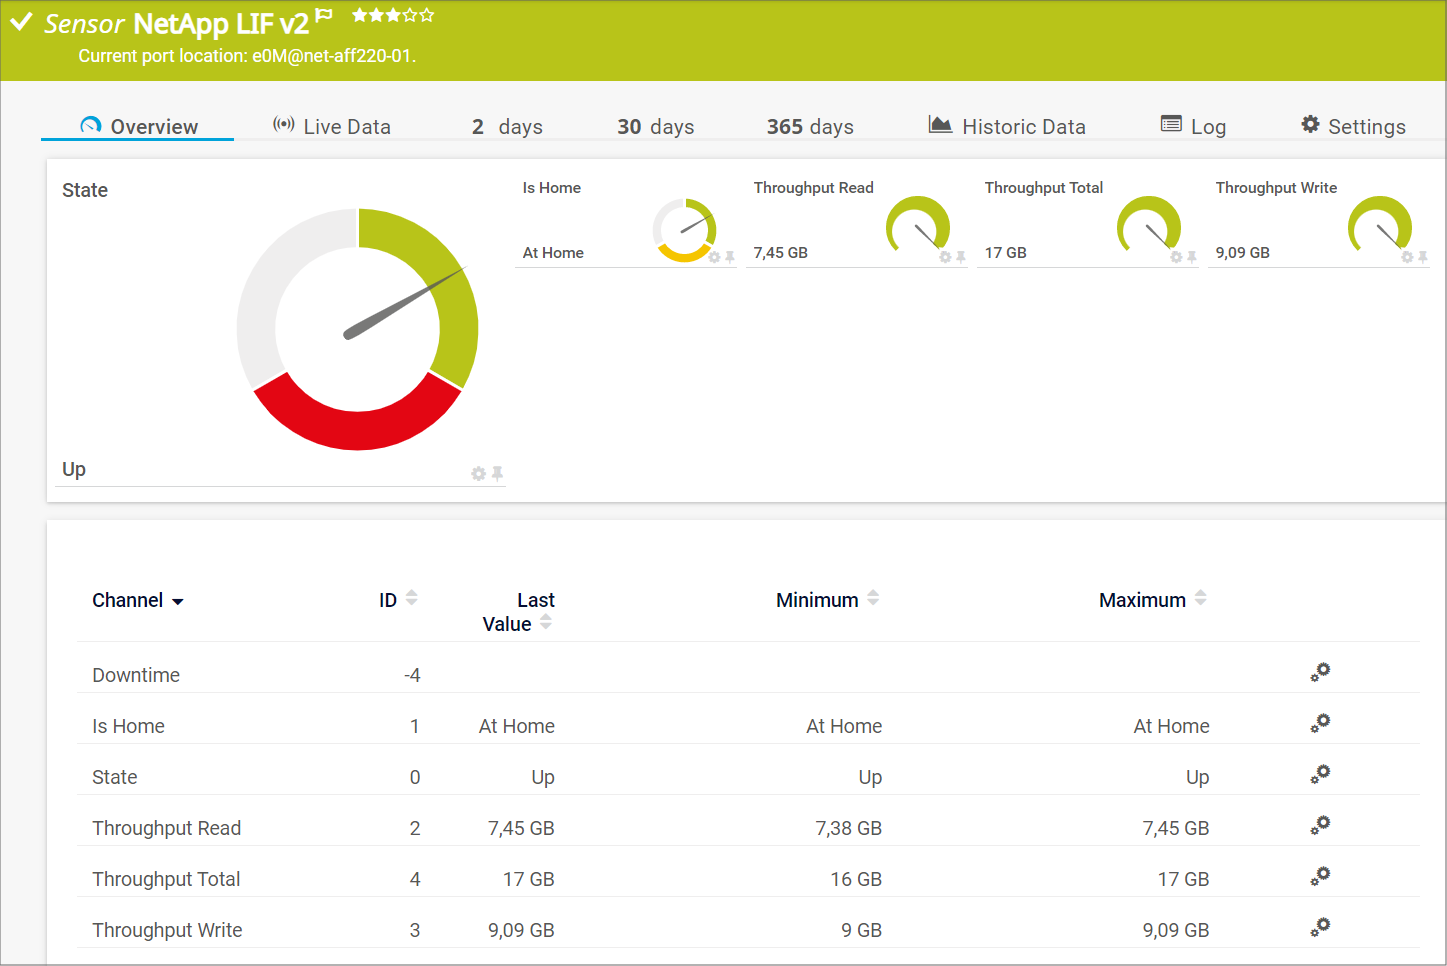Open Throughput Write row settings icon
1447x966 pixels.
tap(1320, 927)
